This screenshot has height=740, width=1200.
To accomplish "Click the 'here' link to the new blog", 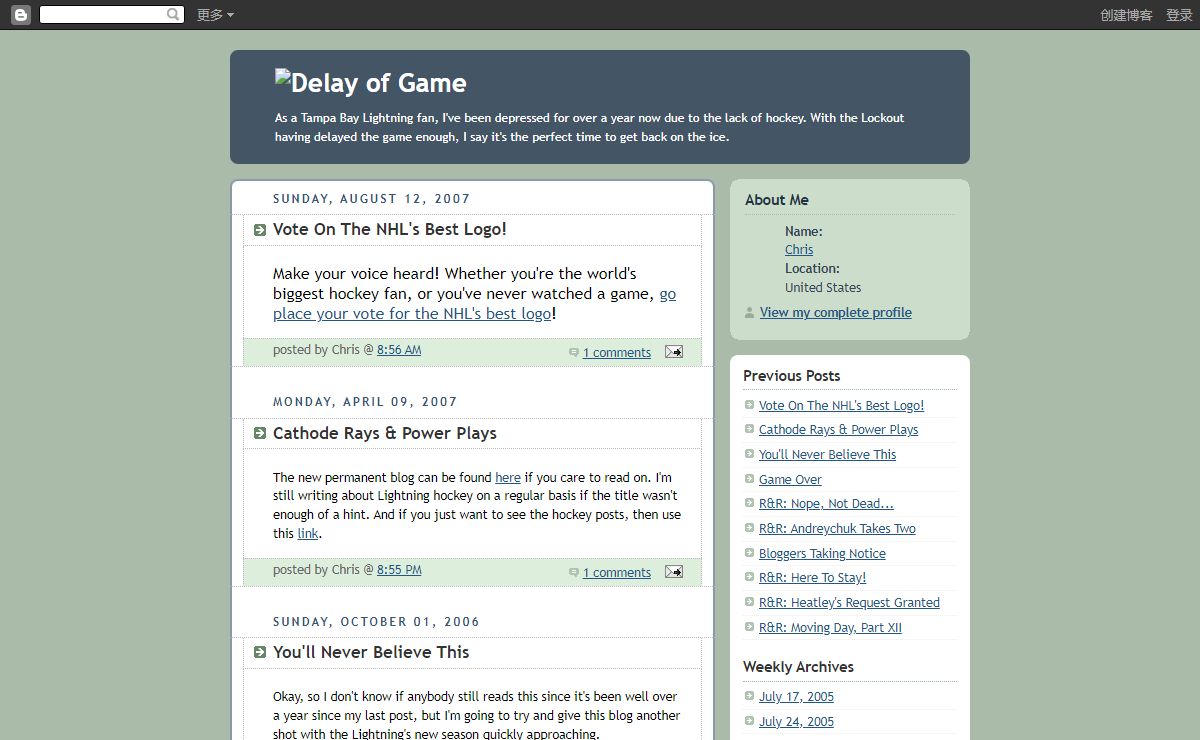I will click(508, 478).
